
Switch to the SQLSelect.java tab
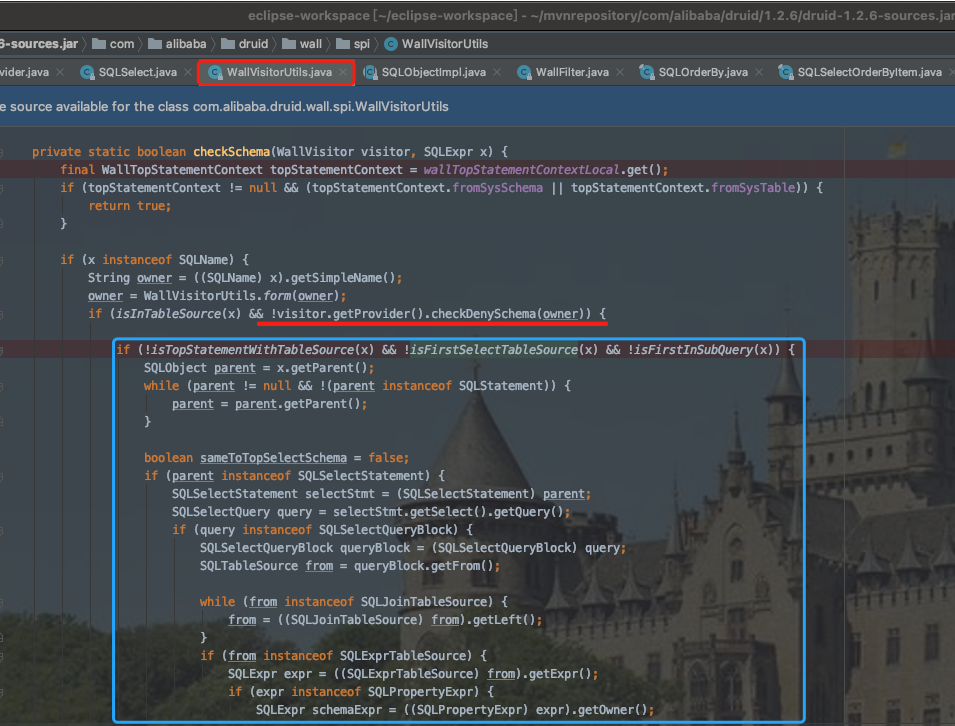tap(137, 72)
